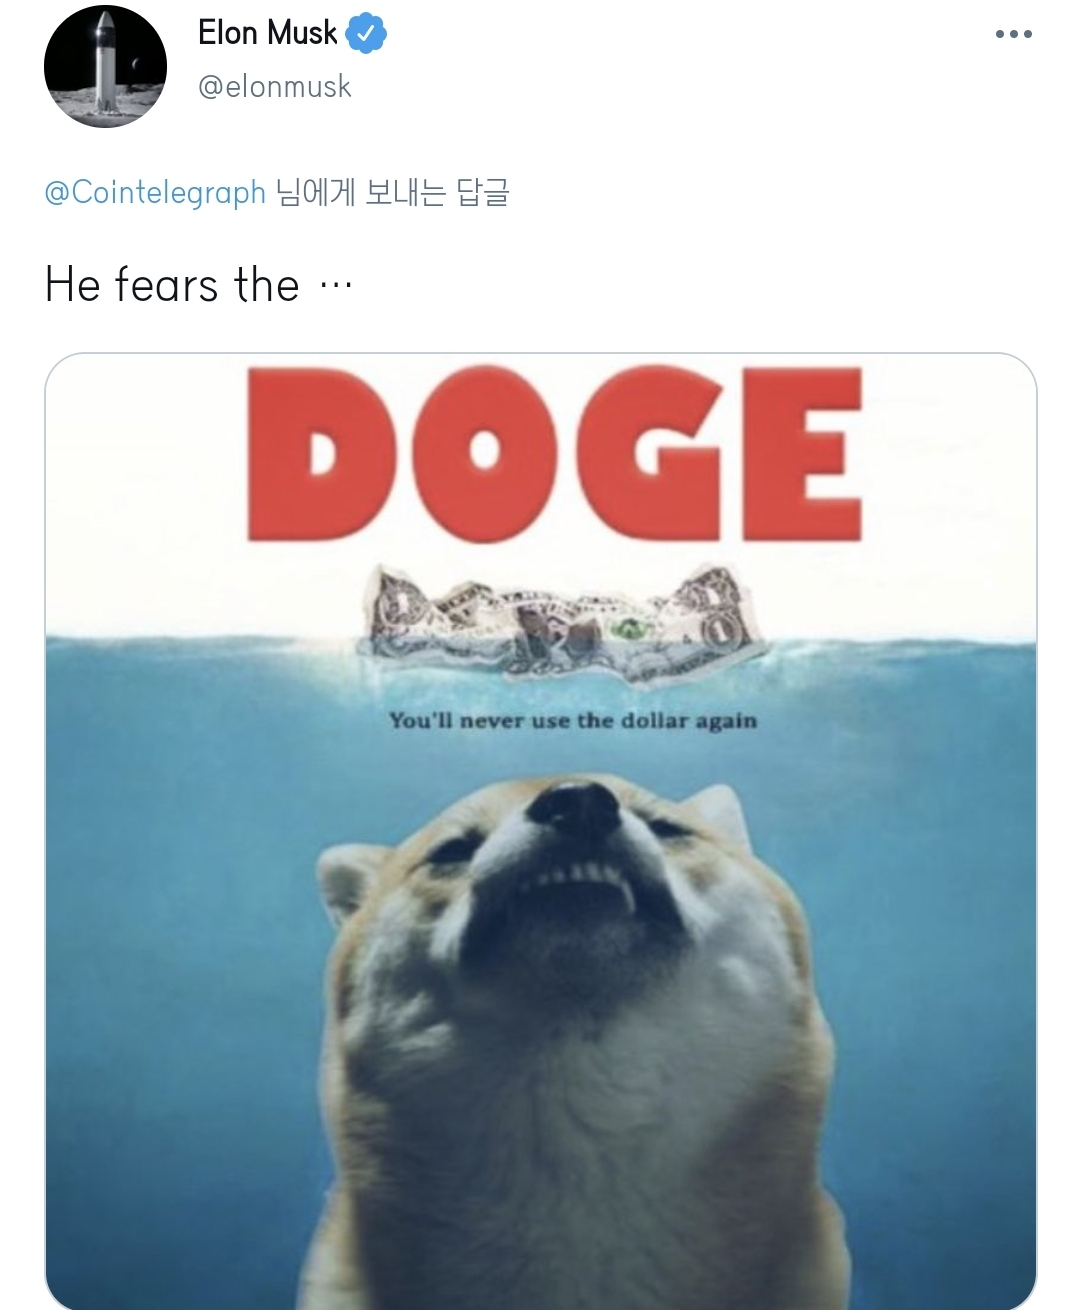Open the @Cointelegraph mention link
The width and height of the screenshot is (1080, 1310).
coord(155,191)
